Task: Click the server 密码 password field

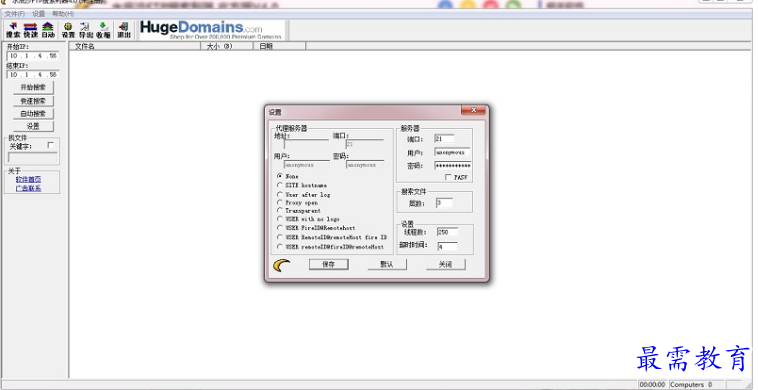Action: 452,165
